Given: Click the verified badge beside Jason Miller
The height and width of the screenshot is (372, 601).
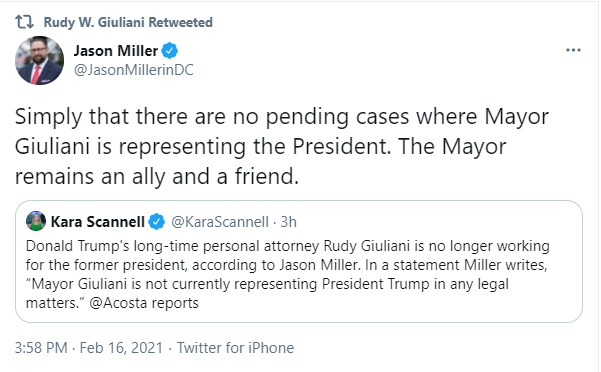Looking at the screenshot, I should 169,51.
